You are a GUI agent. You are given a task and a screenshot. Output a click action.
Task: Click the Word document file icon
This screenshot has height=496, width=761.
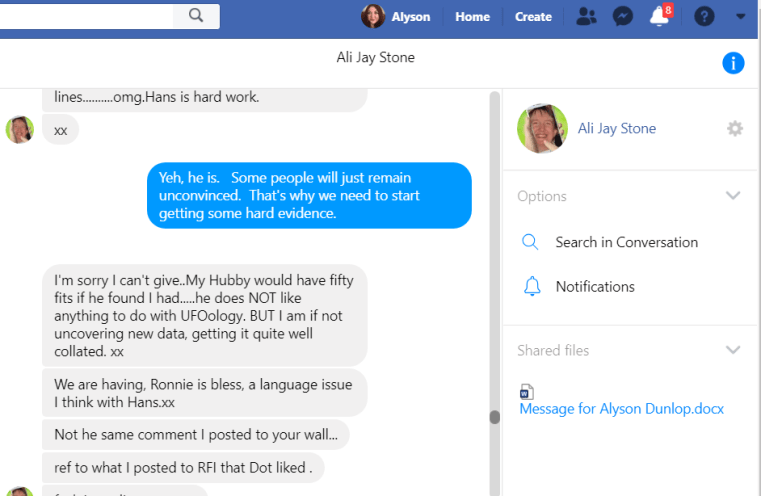click(x=527, y=392)
